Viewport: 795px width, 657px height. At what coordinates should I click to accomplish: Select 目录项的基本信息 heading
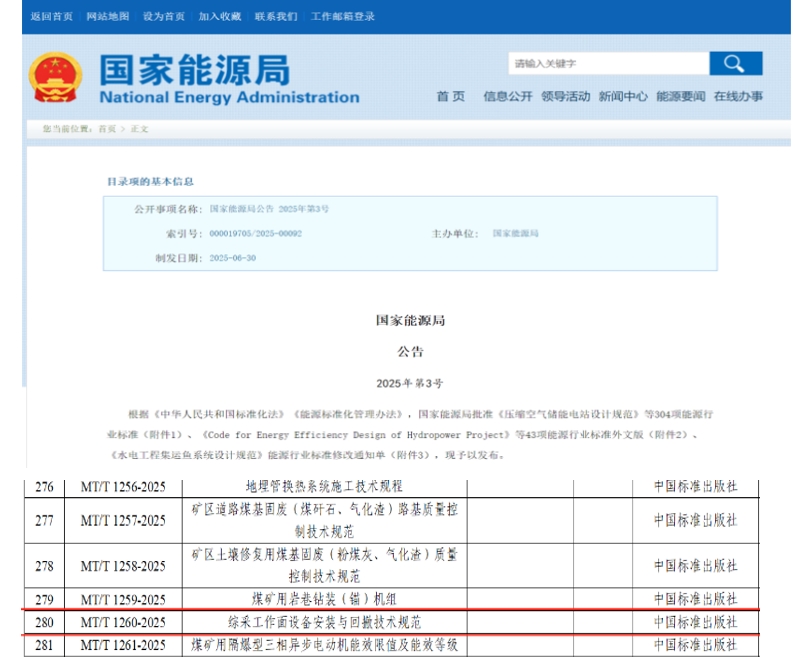150,181
